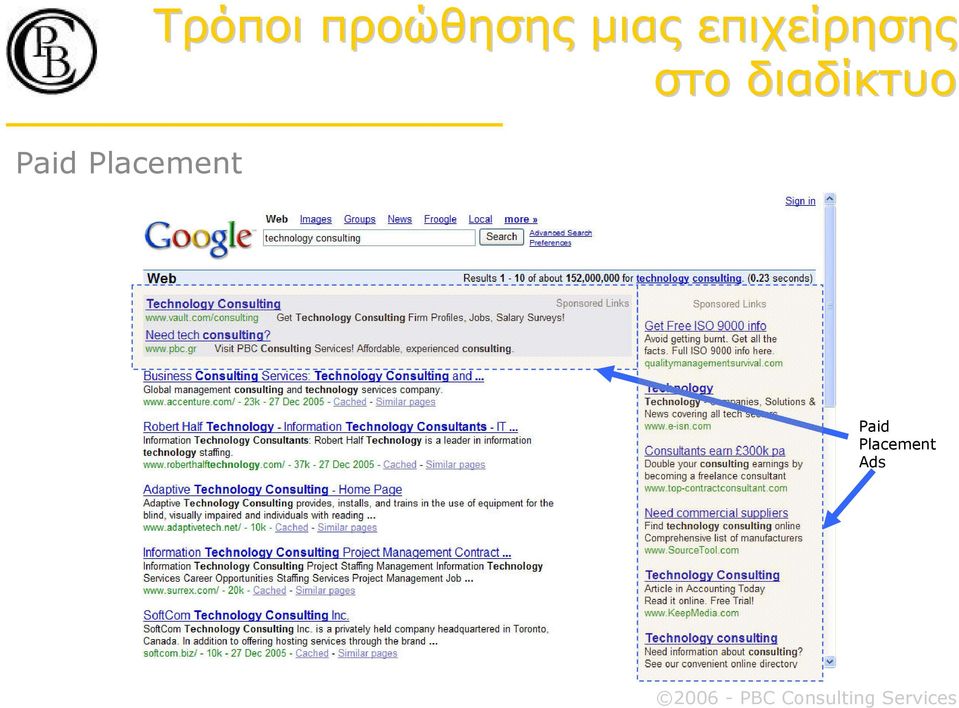Click the Need tech consulting? ad
Screen dimensions: 959x708
pyautogui.click(x=208, y=335)
